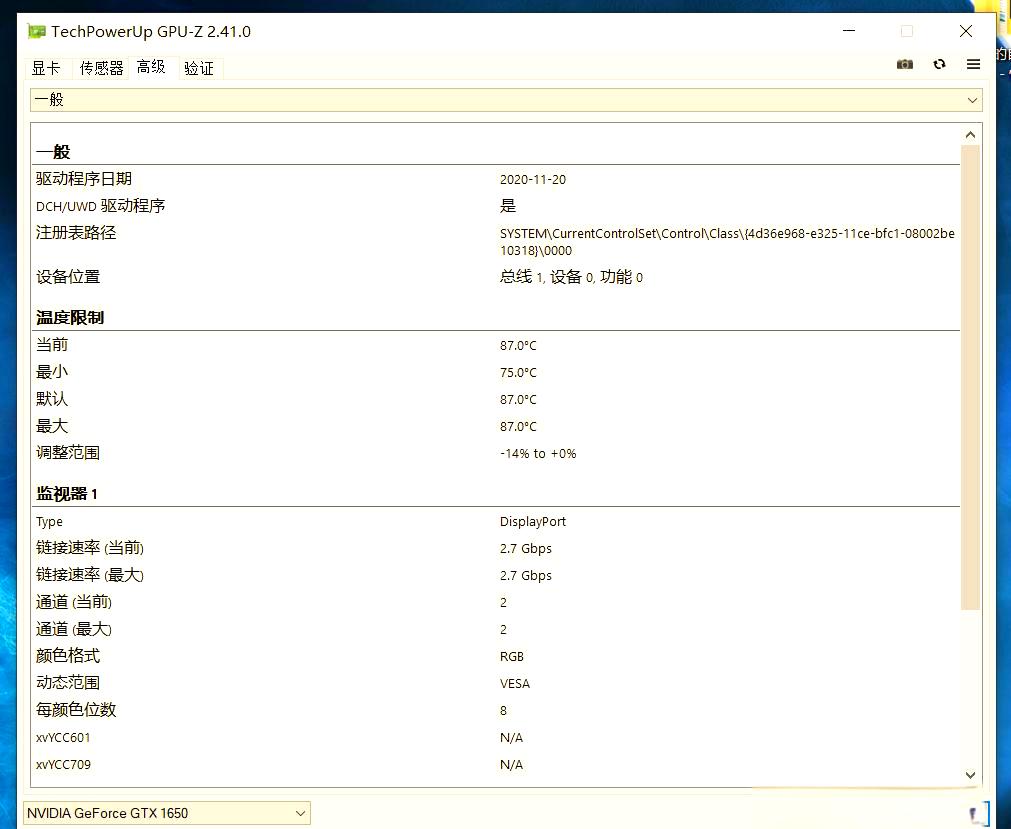Click the scrollbar down arrow icon
Viewport: 1011px width, 829px height.
click(x=969, y=775)
